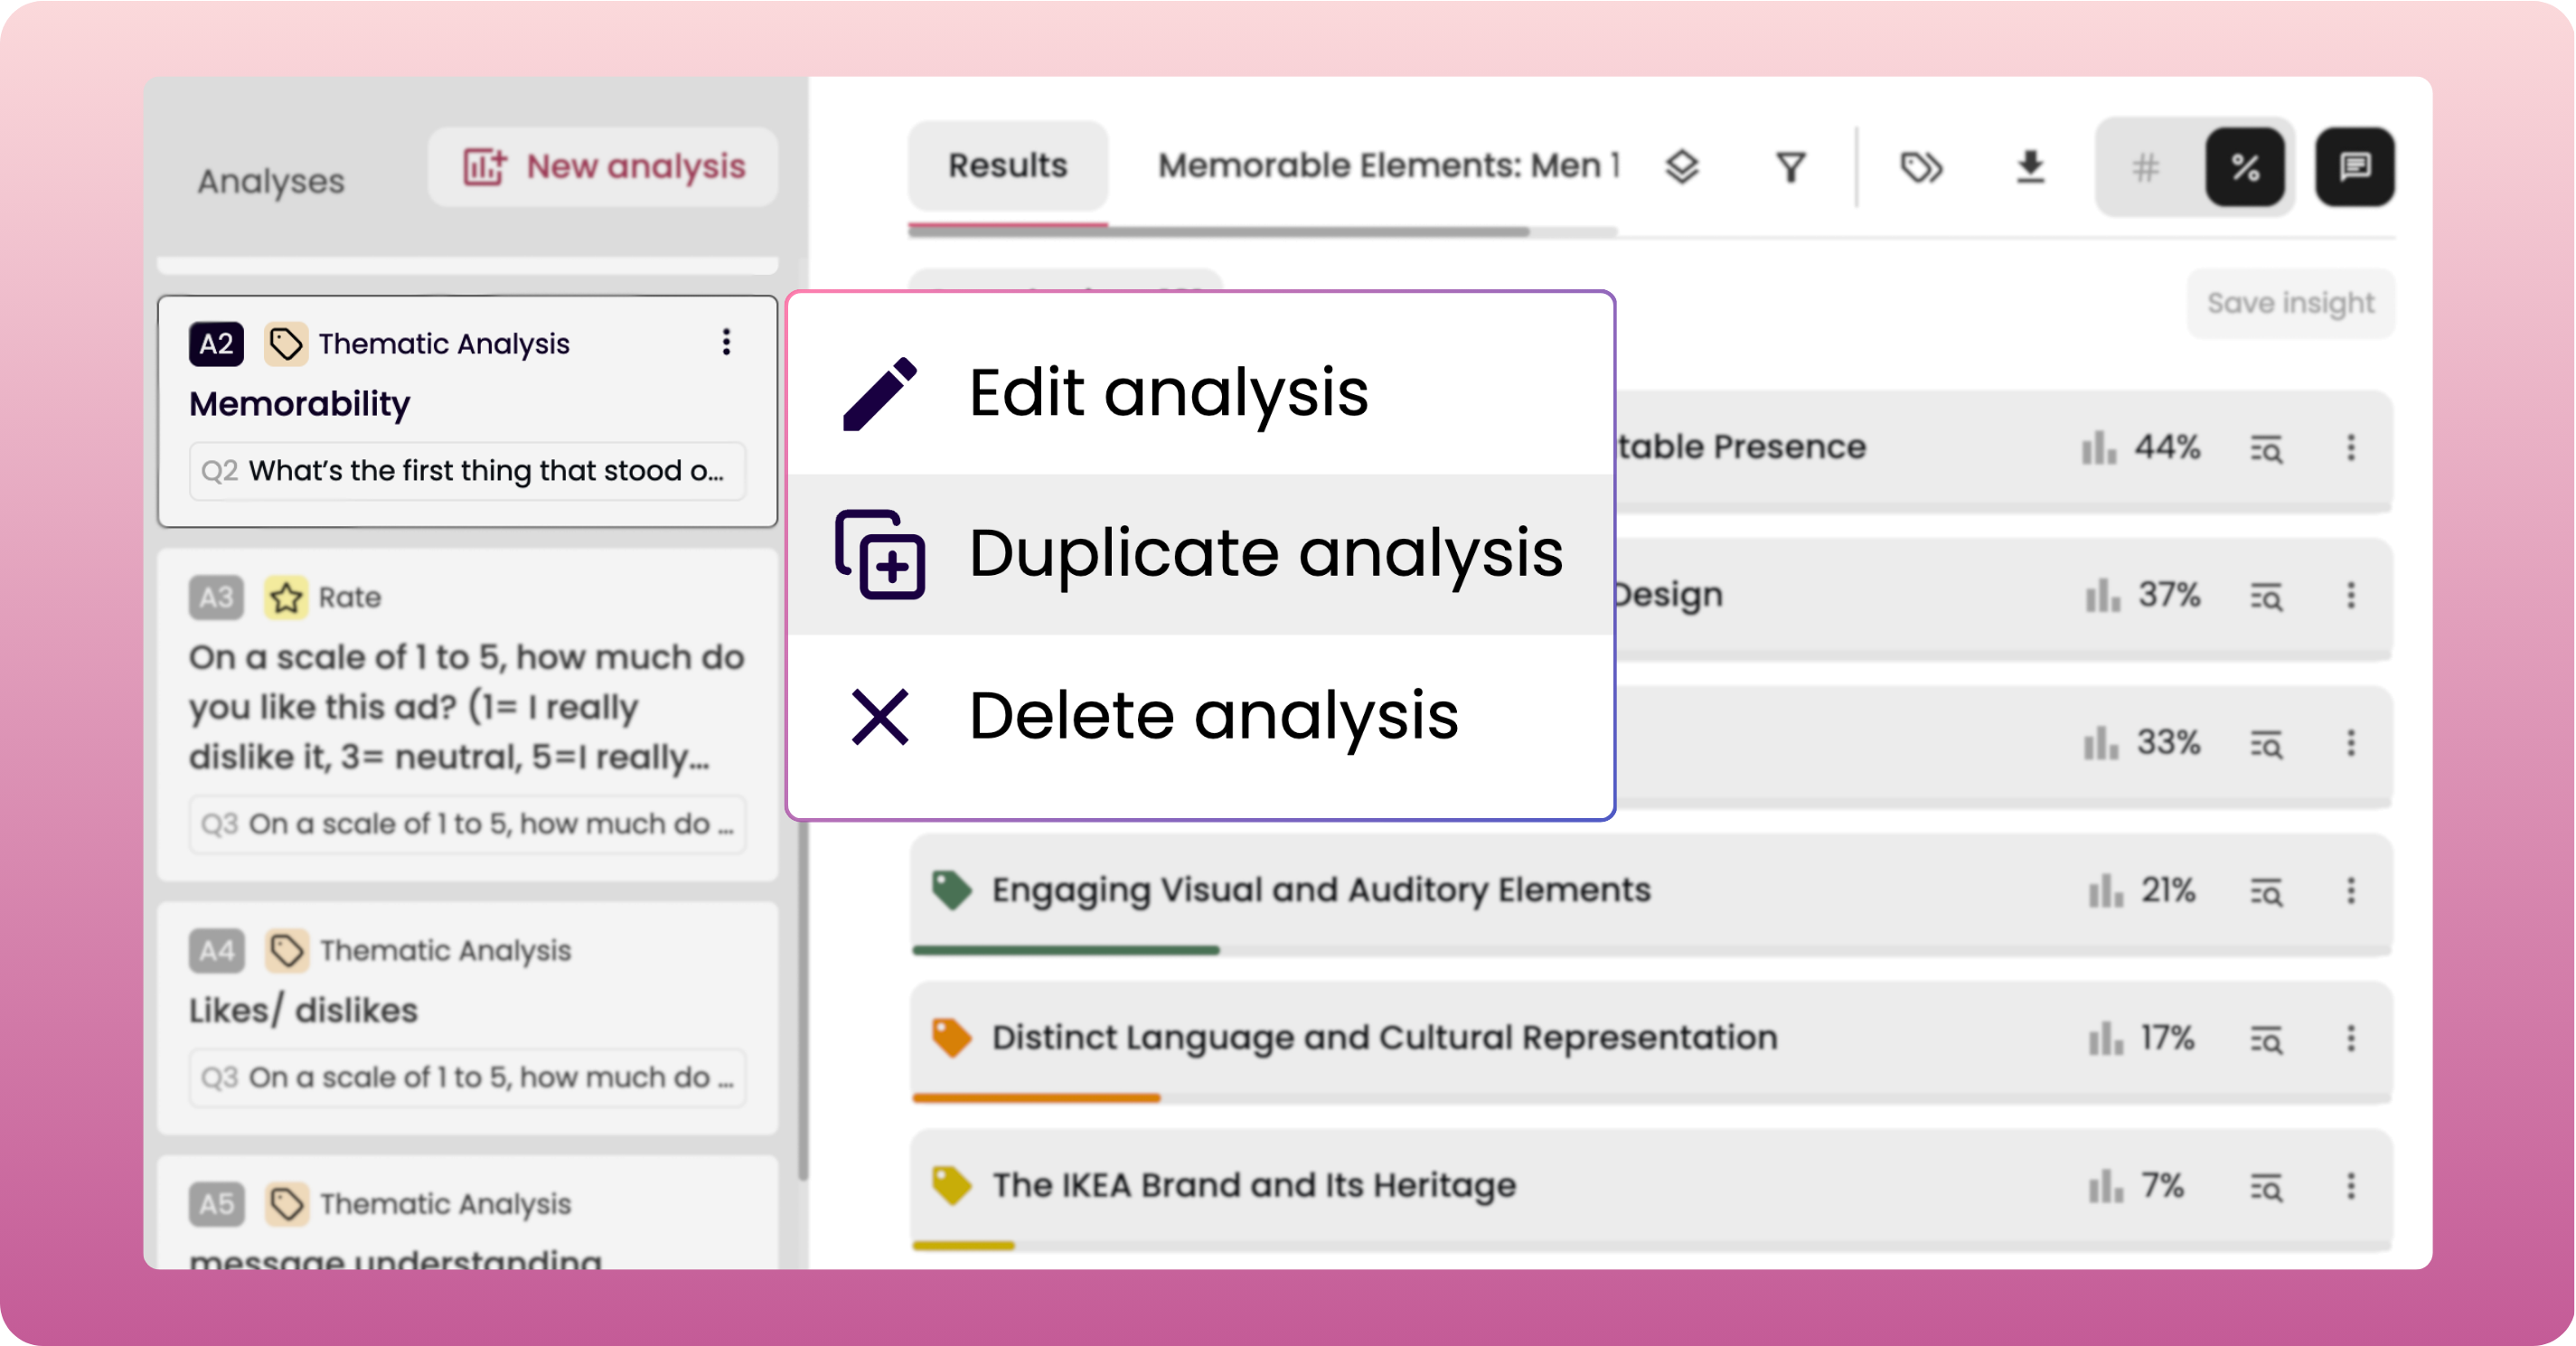Click the Save insight button
This screenshot has width=2576, height=1346.
click(x=2290, y=303)
